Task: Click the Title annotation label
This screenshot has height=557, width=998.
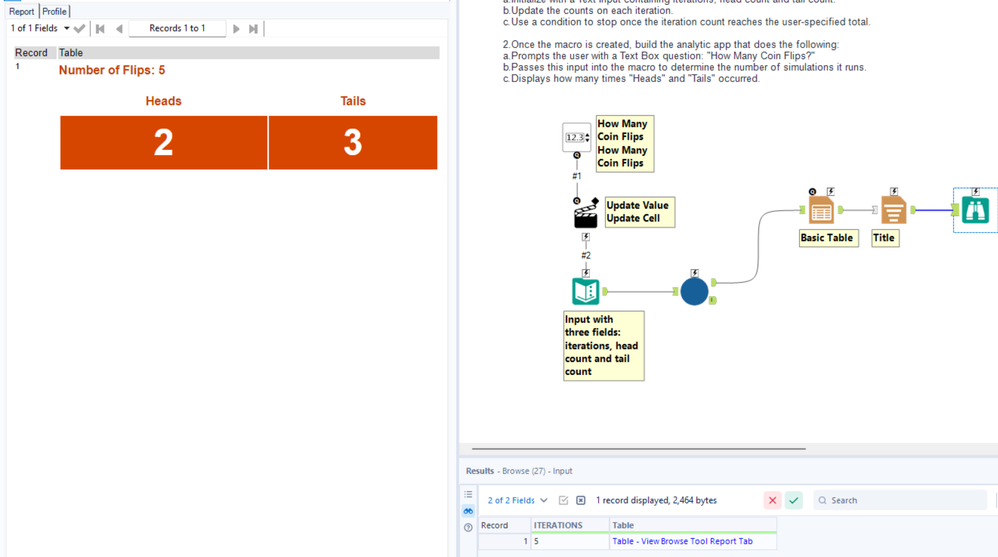Action: click(885, 238)
